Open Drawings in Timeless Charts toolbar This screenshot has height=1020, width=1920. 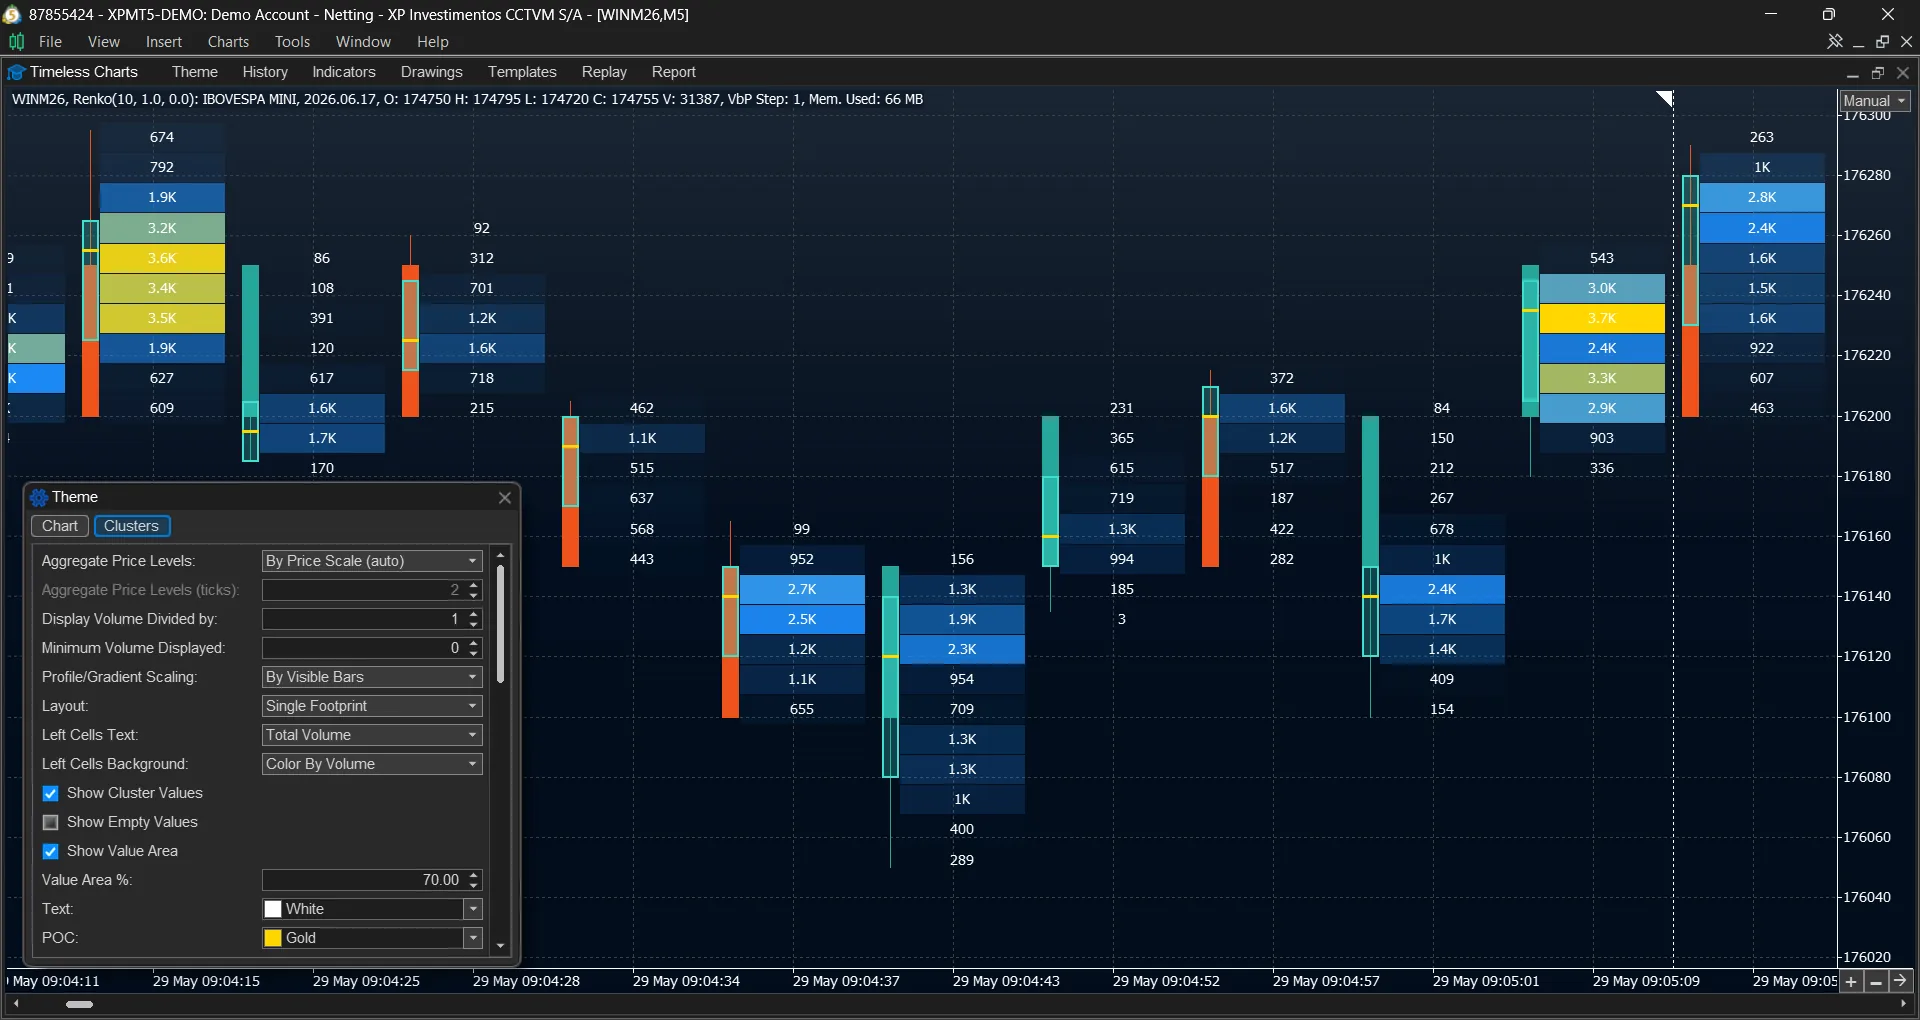(x=432, y=72)
